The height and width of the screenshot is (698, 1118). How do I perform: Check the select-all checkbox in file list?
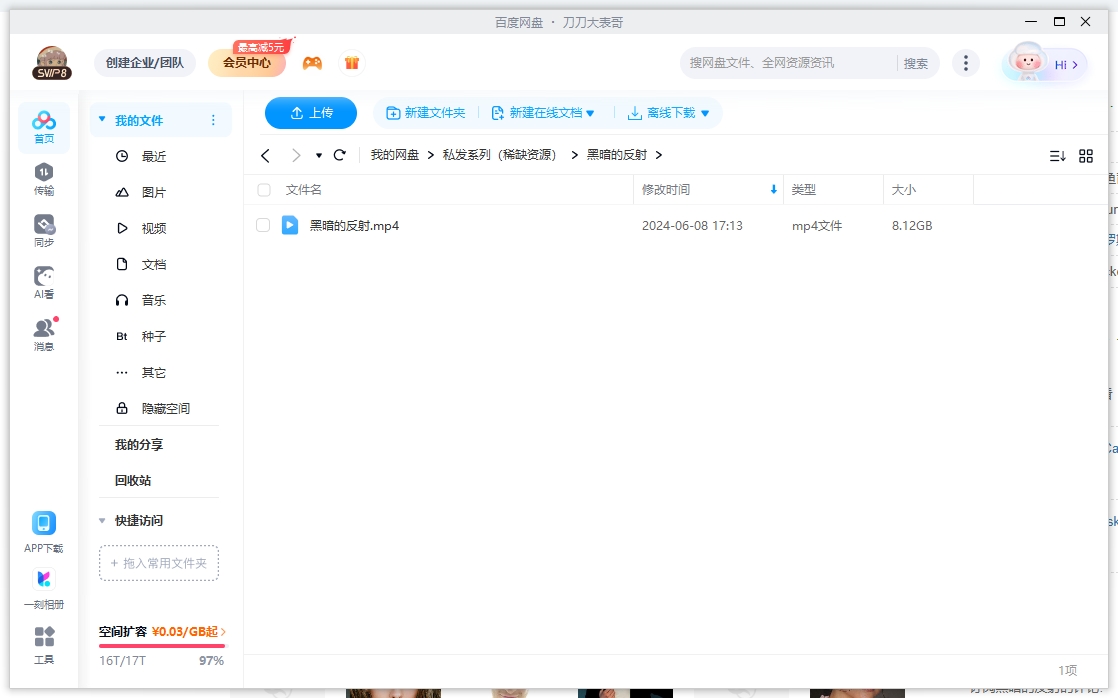tap(263, 189)
